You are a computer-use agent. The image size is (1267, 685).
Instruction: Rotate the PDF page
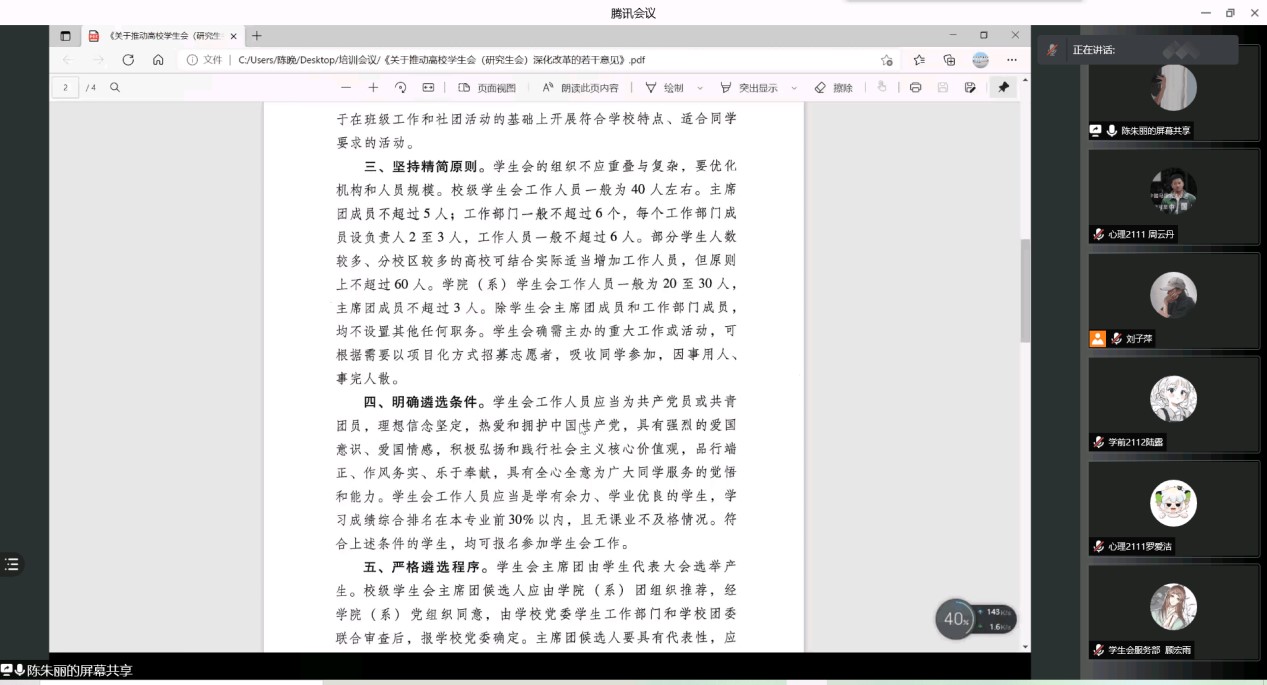click(400, 88)
